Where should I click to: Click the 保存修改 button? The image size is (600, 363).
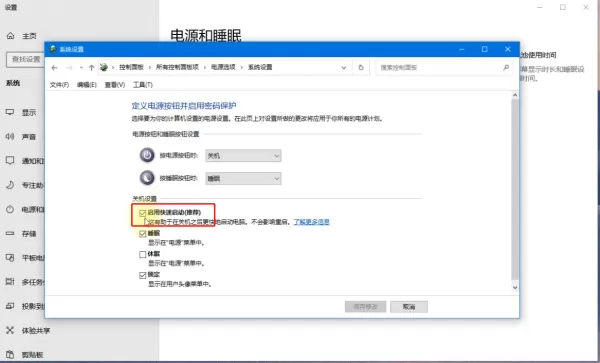(365, 307)
